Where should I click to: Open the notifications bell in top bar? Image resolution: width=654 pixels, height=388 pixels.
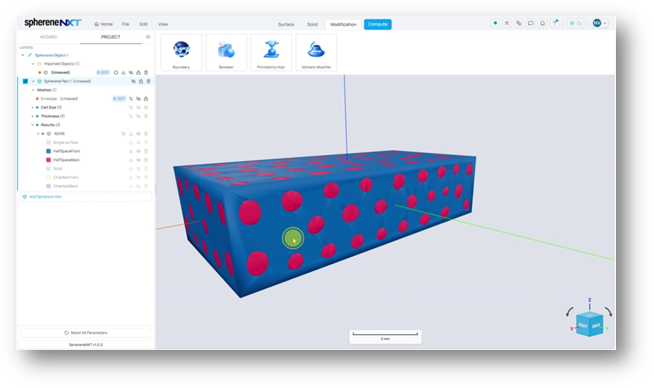point(542,23)
